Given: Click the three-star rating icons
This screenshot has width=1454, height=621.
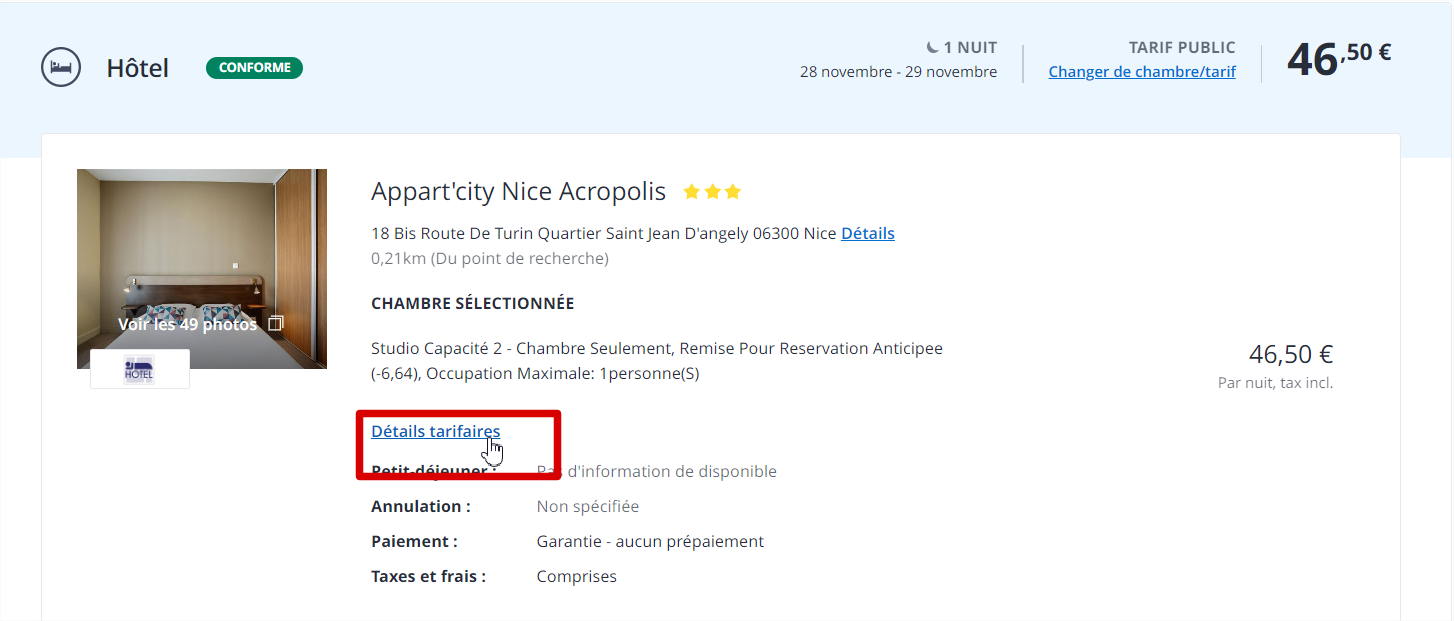Looking at the screenshot, I should pyautogui.click(x=712, y=191).
